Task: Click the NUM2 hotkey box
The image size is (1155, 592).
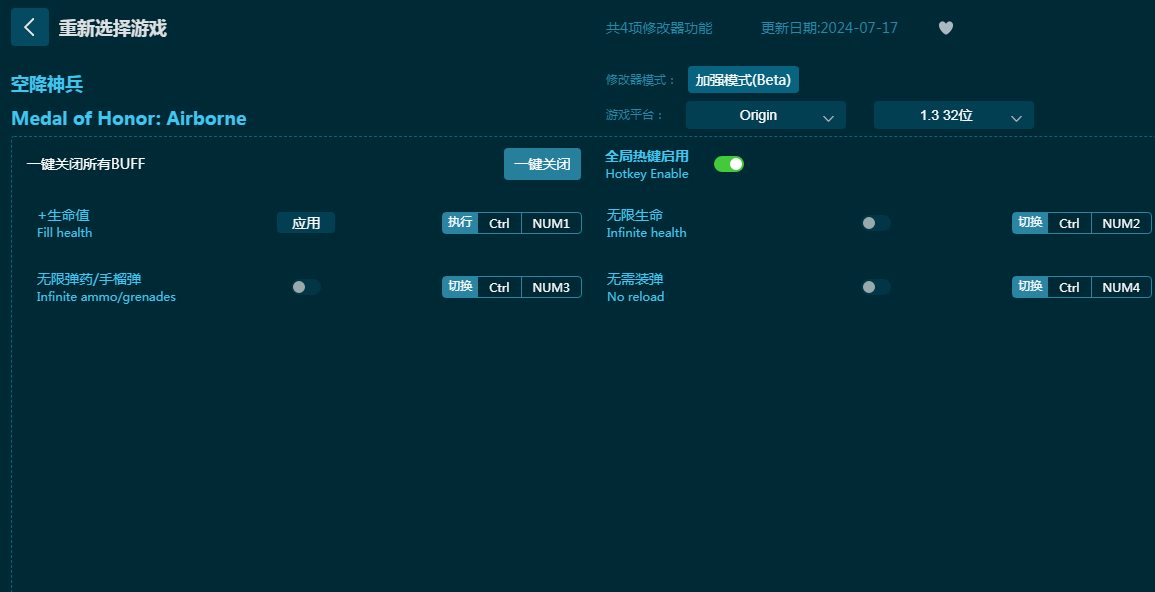Action: tap(1121, 223)
